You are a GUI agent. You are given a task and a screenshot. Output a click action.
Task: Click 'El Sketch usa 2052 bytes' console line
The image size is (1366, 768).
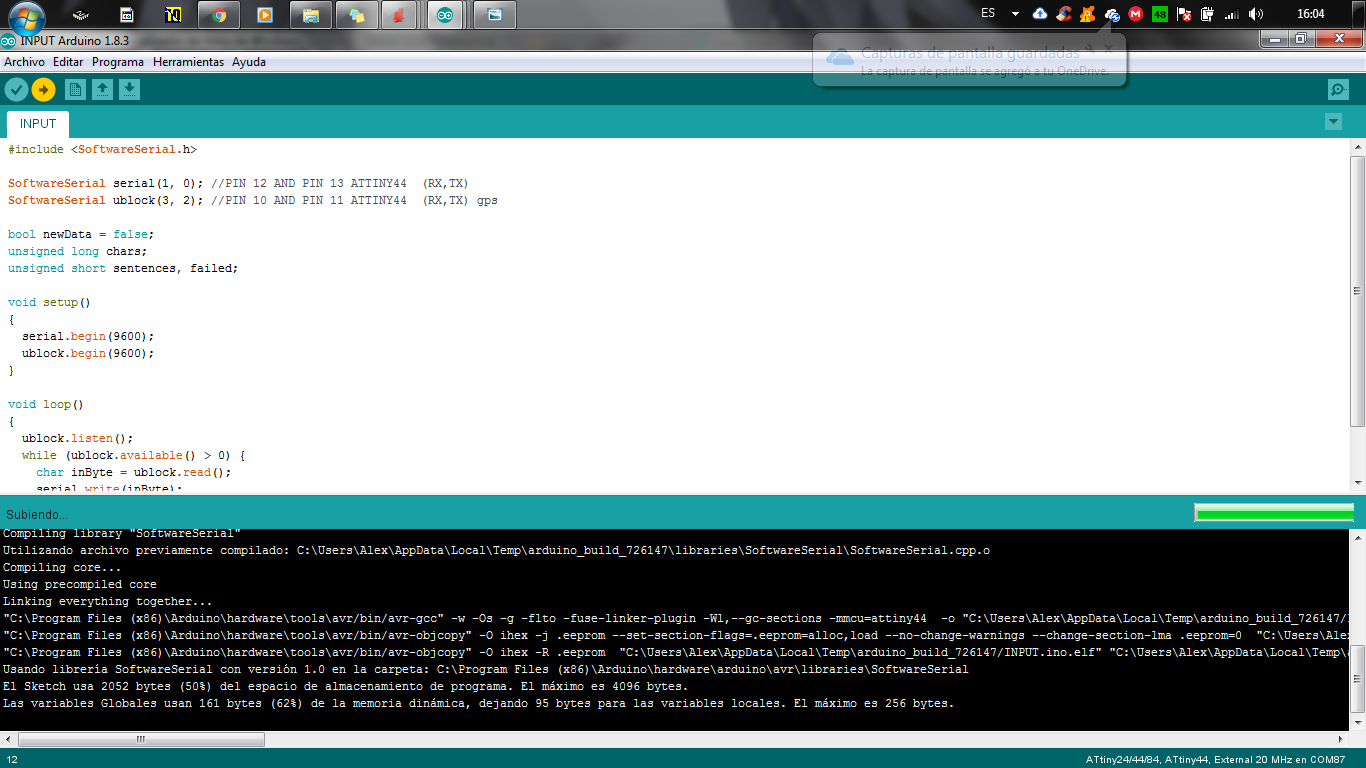(x=345, y=686)
